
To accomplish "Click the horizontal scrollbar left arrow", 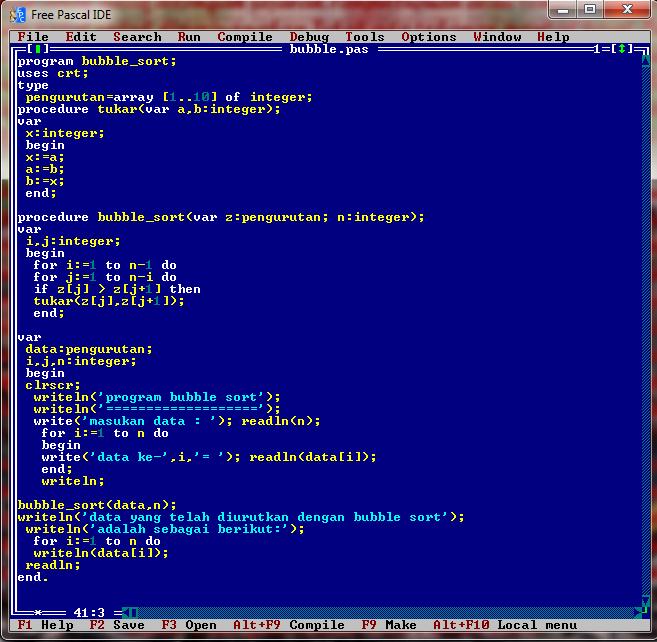I will point(126,613).
